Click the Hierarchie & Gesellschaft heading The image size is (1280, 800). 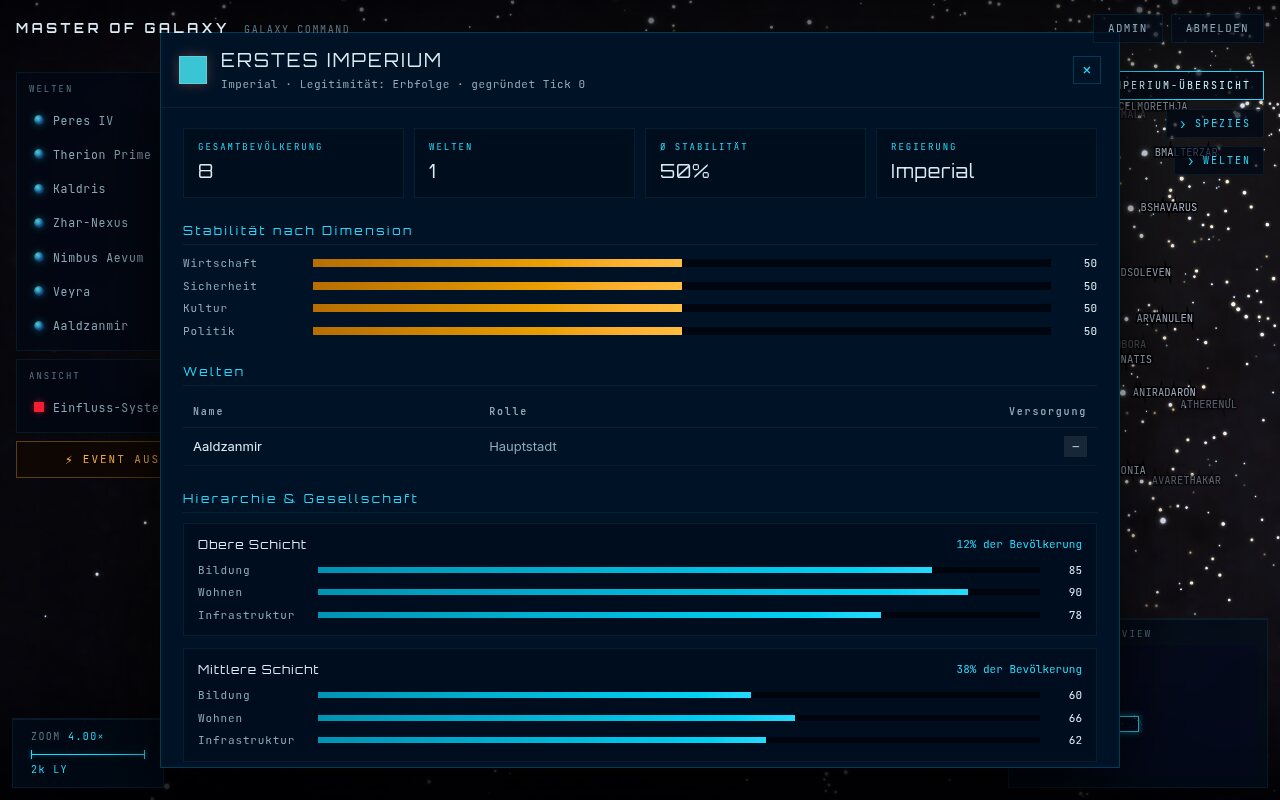coord(300,498)
